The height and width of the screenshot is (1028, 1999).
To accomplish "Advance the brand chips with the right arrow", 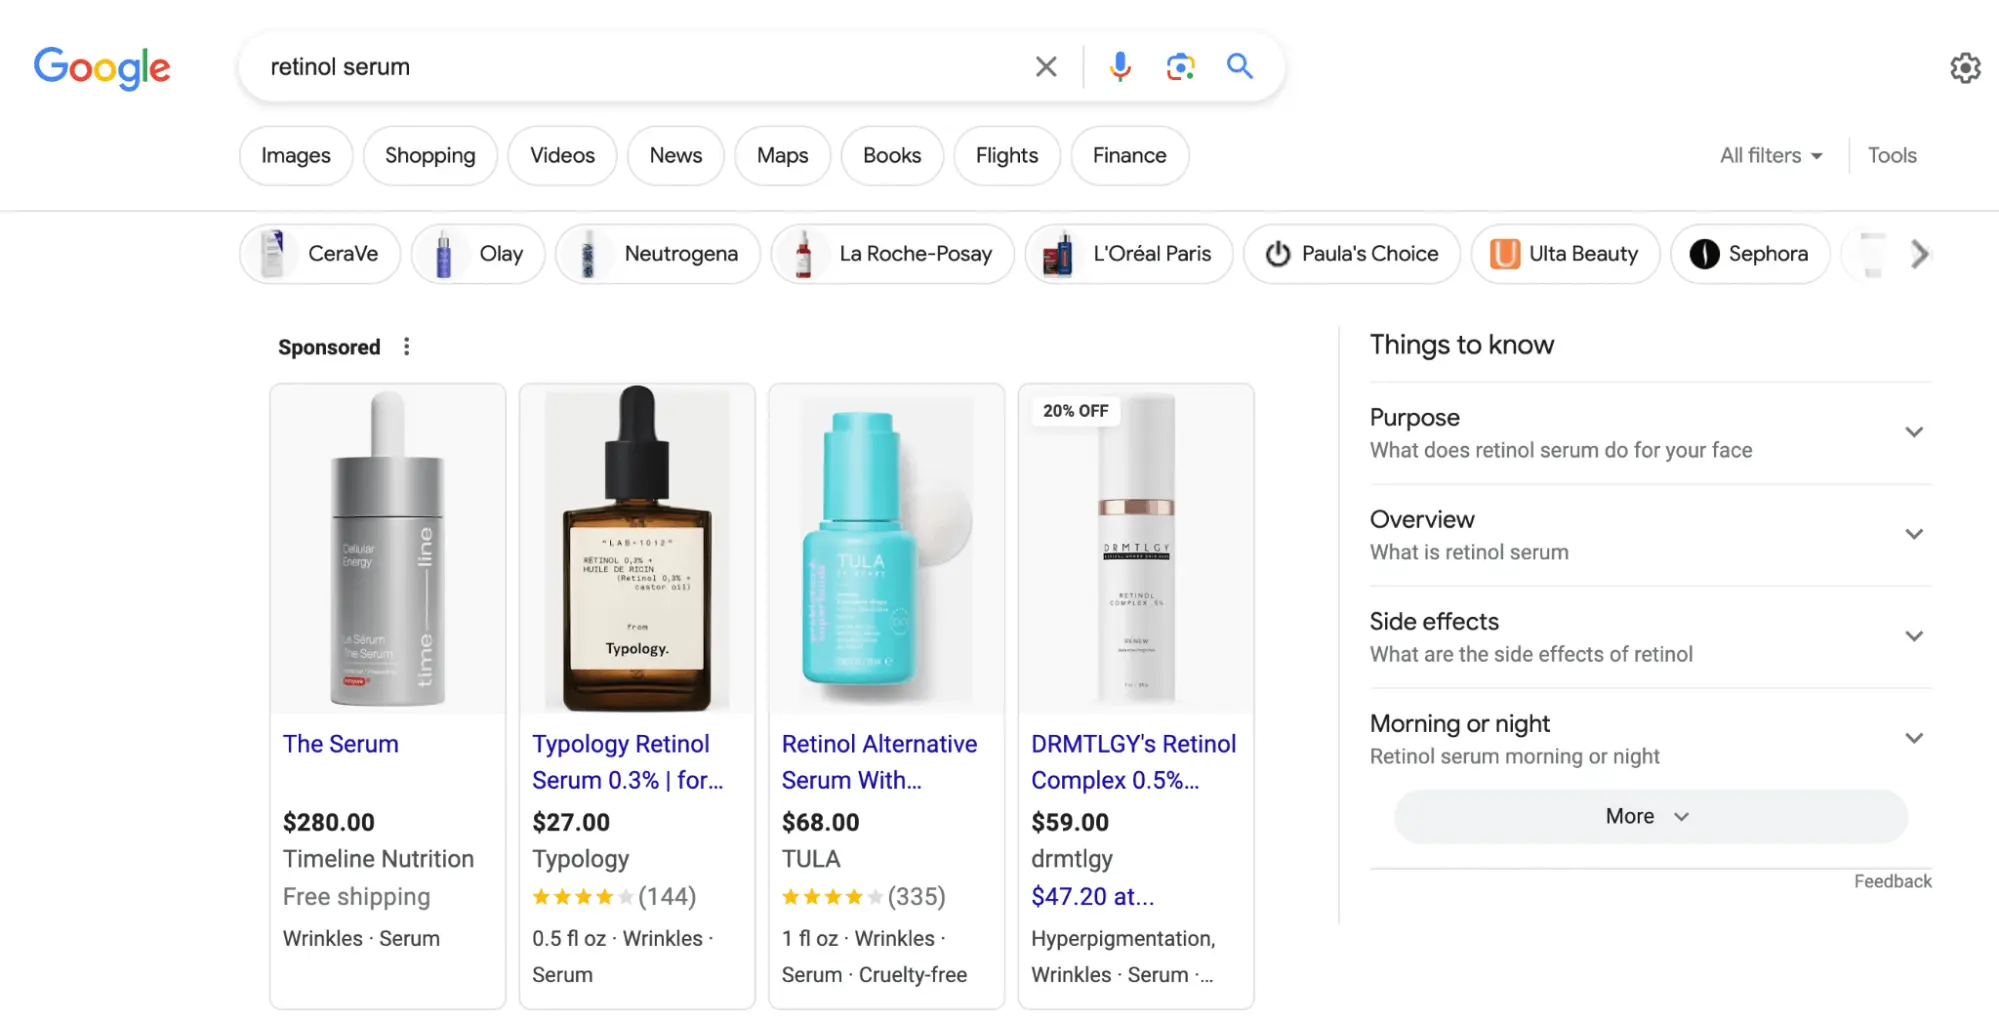I will pyautogui.click(x=1919, y=254).
